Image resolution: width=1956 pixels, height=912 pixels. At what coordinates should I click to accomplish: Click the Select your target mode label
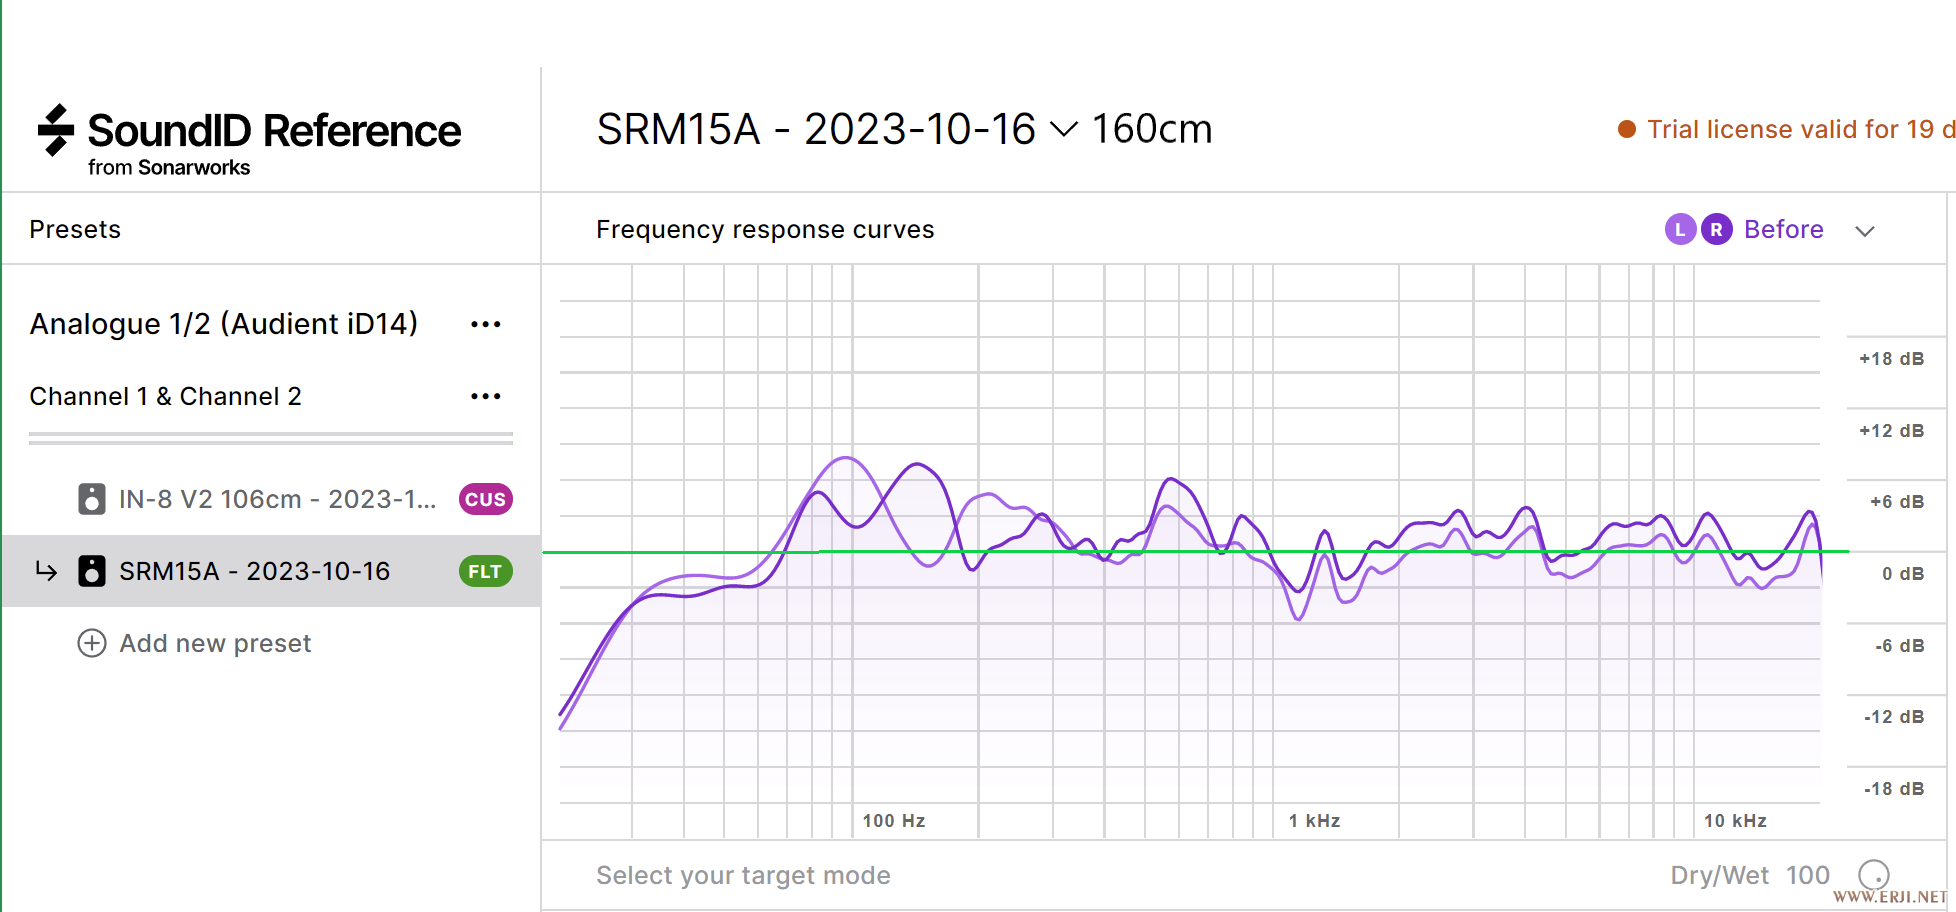tap(743, 875)
